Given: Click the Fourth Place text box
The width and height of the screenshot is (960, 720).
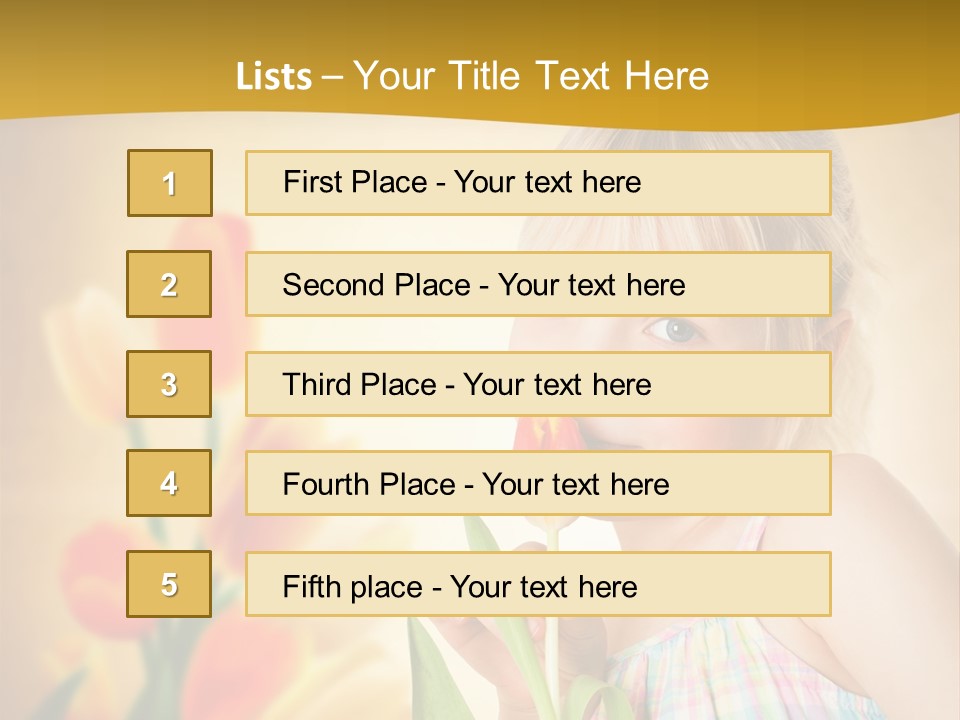Looking at the screenshot, I should 538,483.
